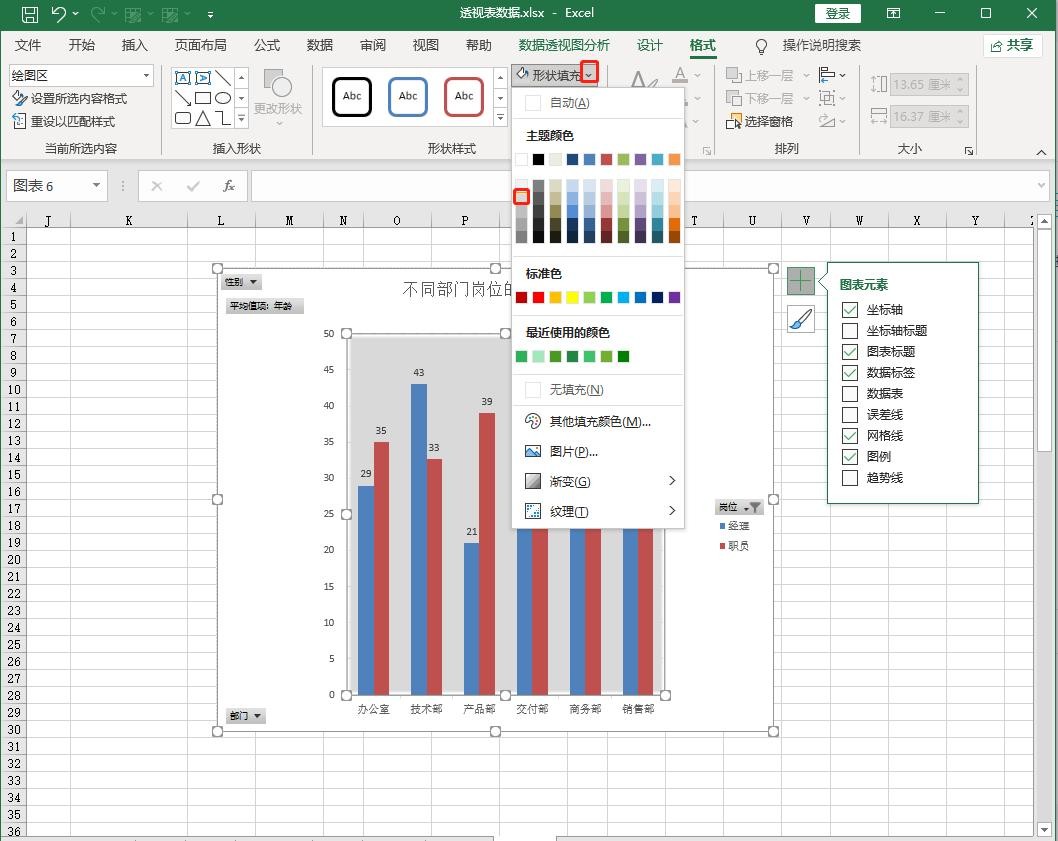This screenshot has height=841, width=1058.
Task: Select No Fill (无填充) menu item
Action: 576,390
